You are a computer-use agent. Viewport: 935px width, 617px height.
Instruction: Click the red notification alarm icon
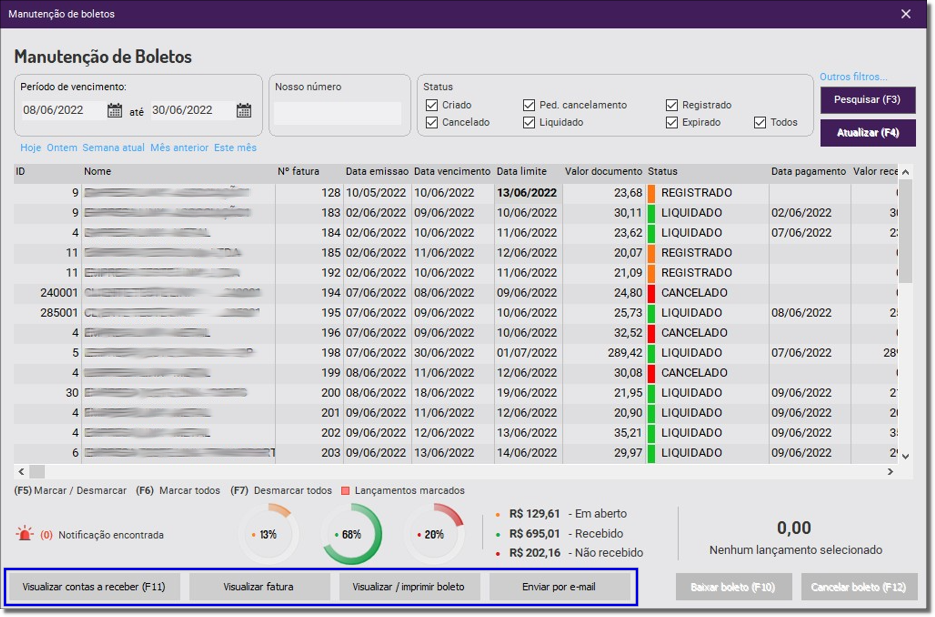click(24, 534)
